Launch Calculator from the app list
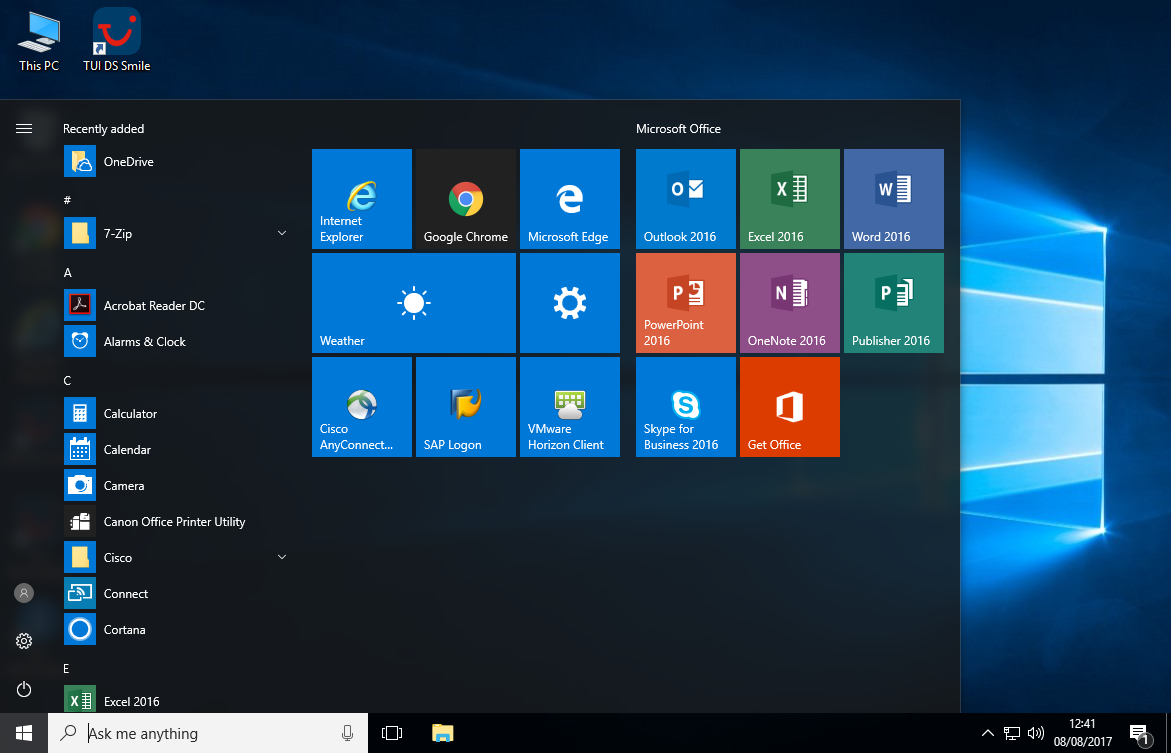The width and height of the screenshot is (1171, 753). point(176,413)
